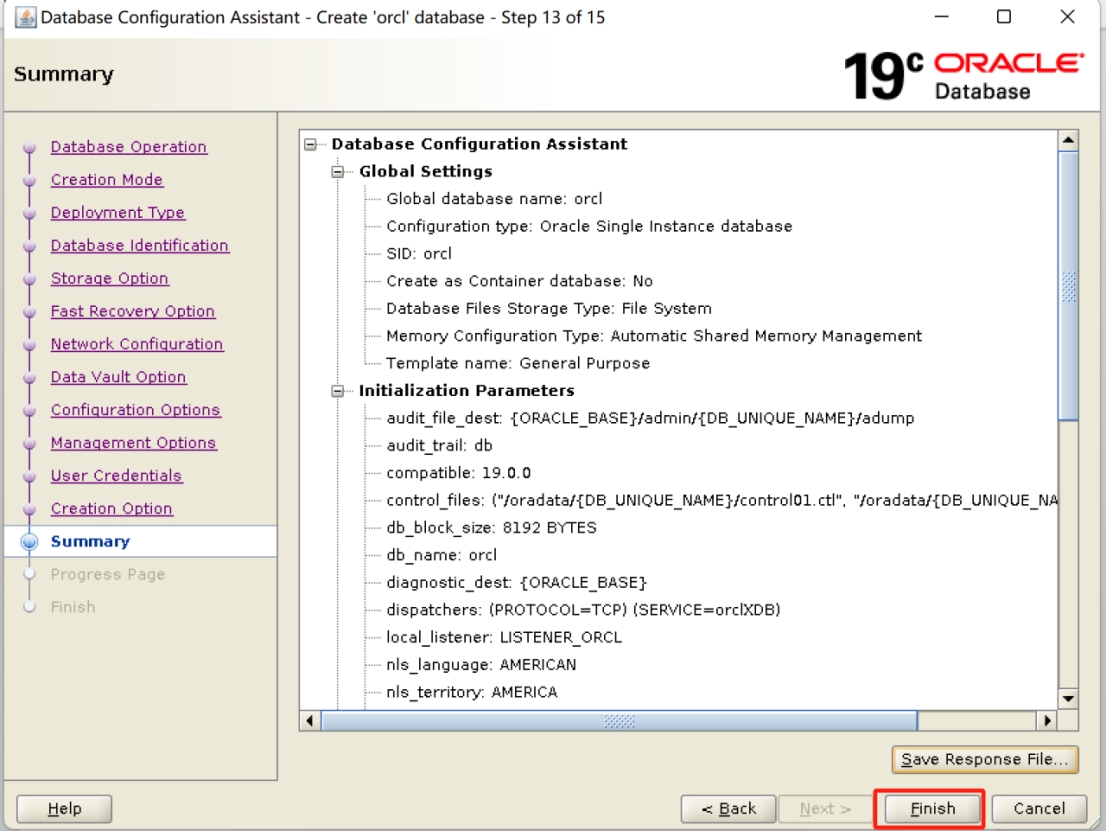
Task: Click the Database Configuration Assistant root label
Action: point(479,144)
